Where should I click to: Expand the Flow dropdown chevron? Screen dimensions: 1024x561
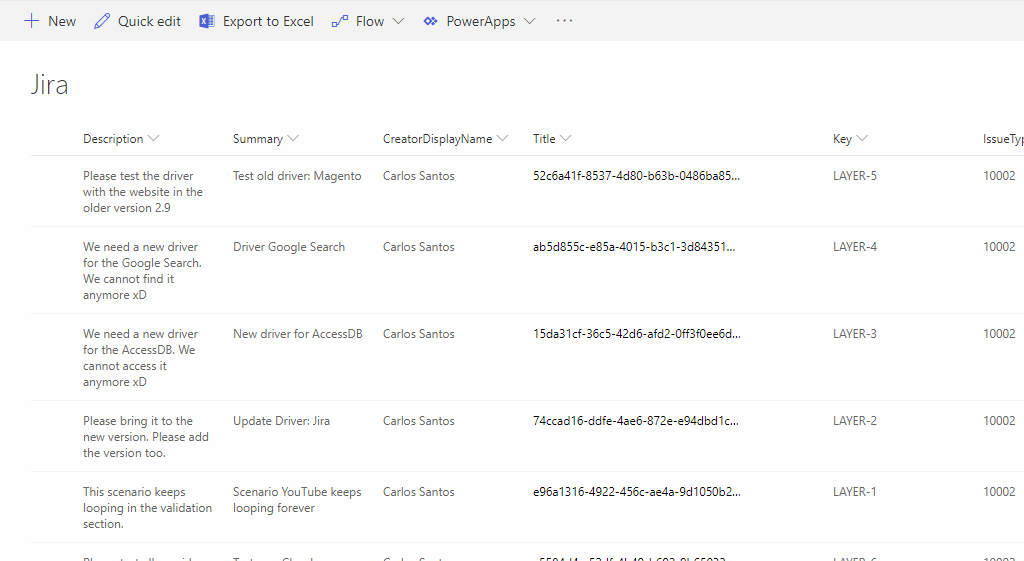[x=398, y=21]
